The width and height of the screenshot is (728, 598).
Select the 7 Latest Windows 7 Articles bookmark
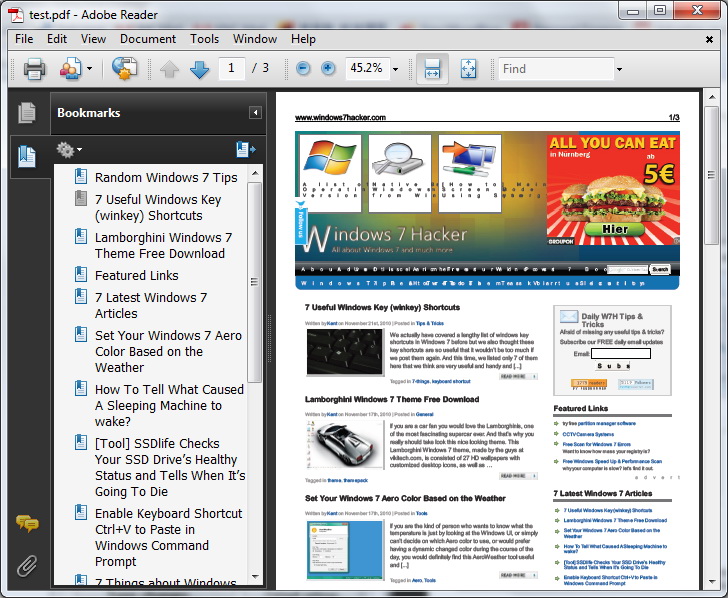pos(151,306)
